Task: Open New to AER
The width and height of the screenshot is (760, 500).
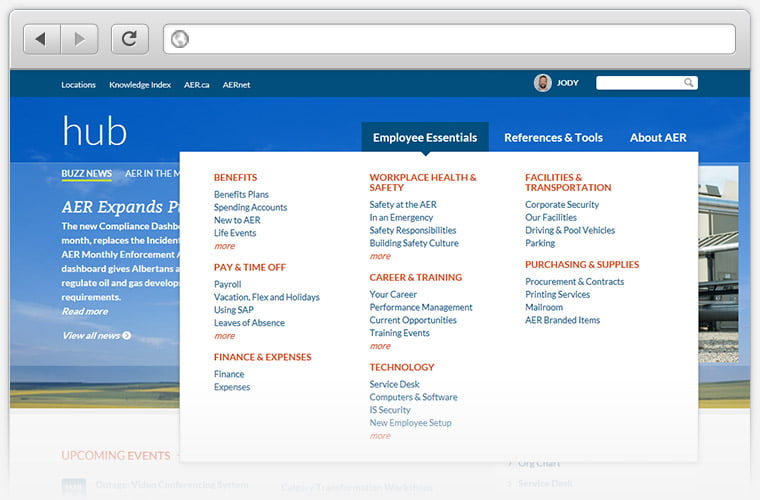Action: pyautogui.click(x=237, y=220)
